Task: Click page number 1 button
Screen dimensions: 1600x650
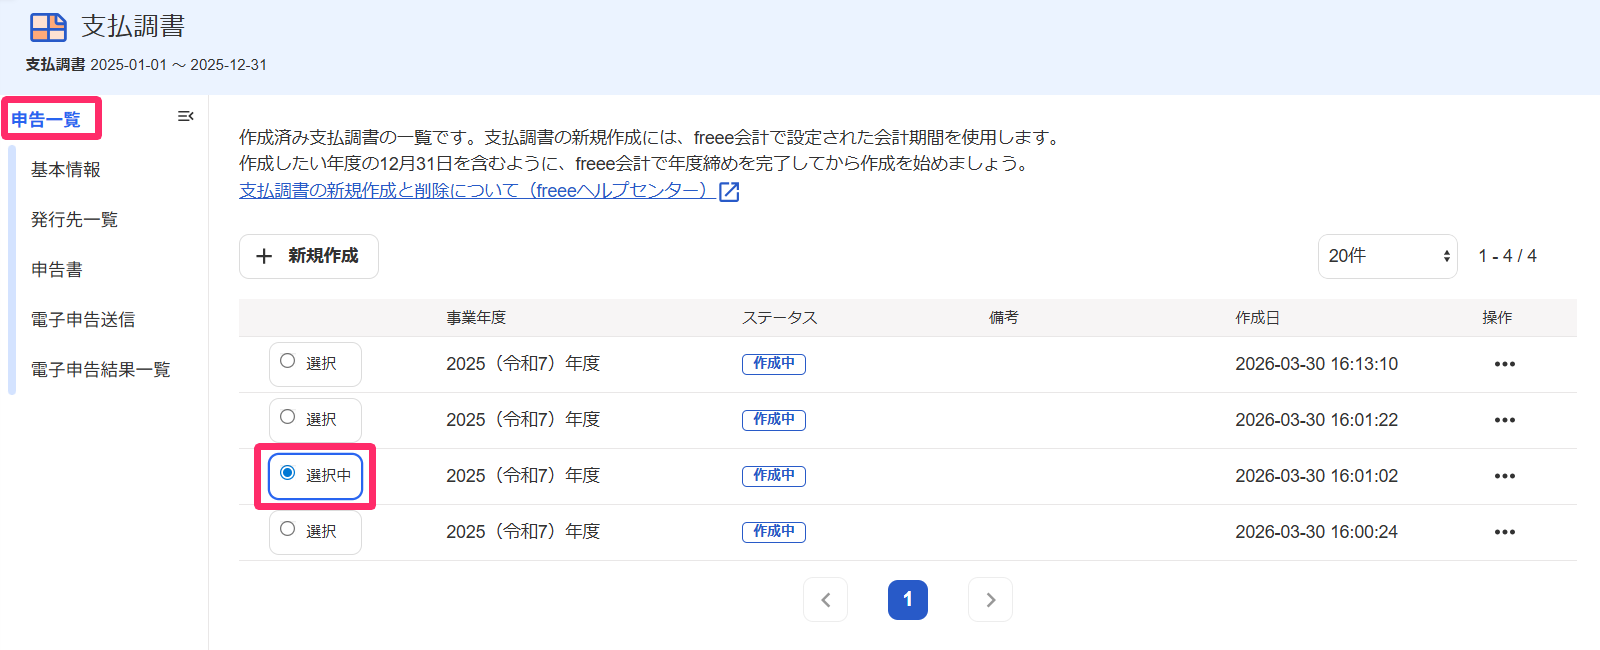Action: (908, 600)
